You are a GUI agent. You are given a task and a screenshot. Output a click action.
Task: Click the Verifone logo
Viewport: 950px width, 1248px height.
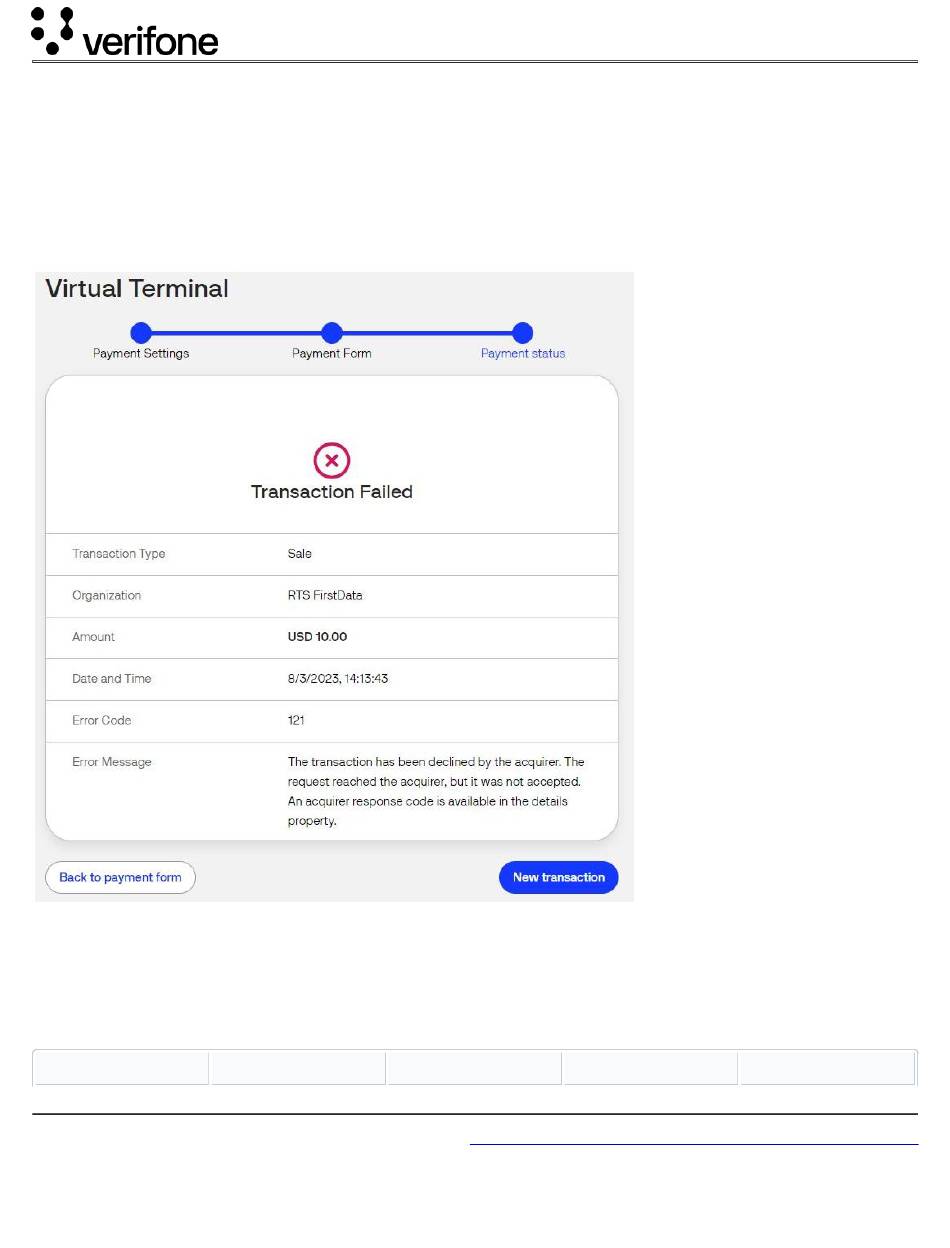click(125, 31)
